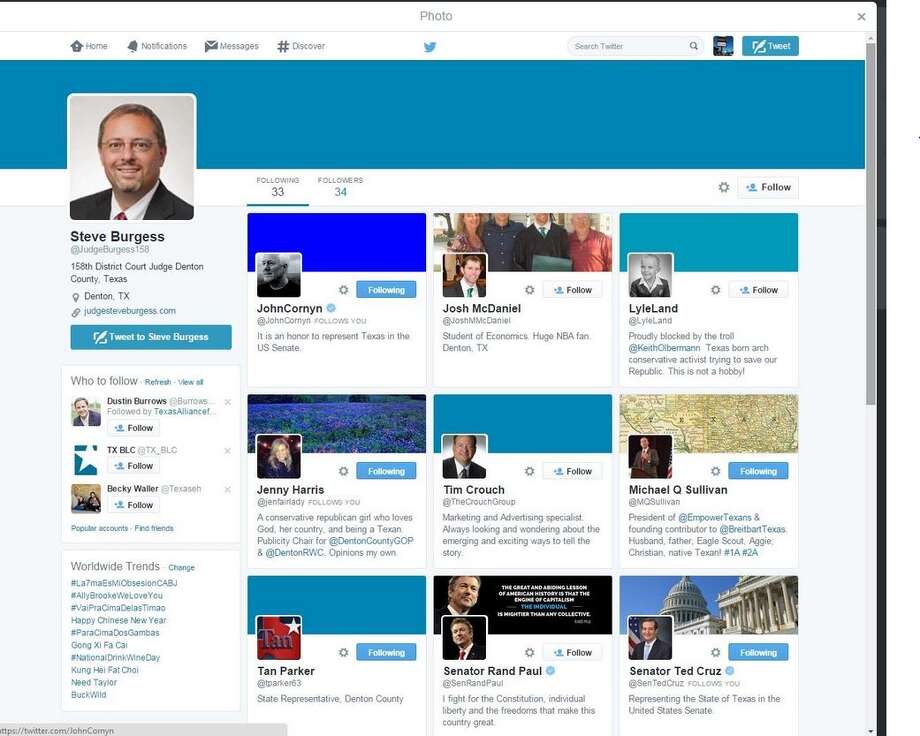Open Messages envelope in top bar
This screenshot has height=736, width=920.
coord(232,46)
